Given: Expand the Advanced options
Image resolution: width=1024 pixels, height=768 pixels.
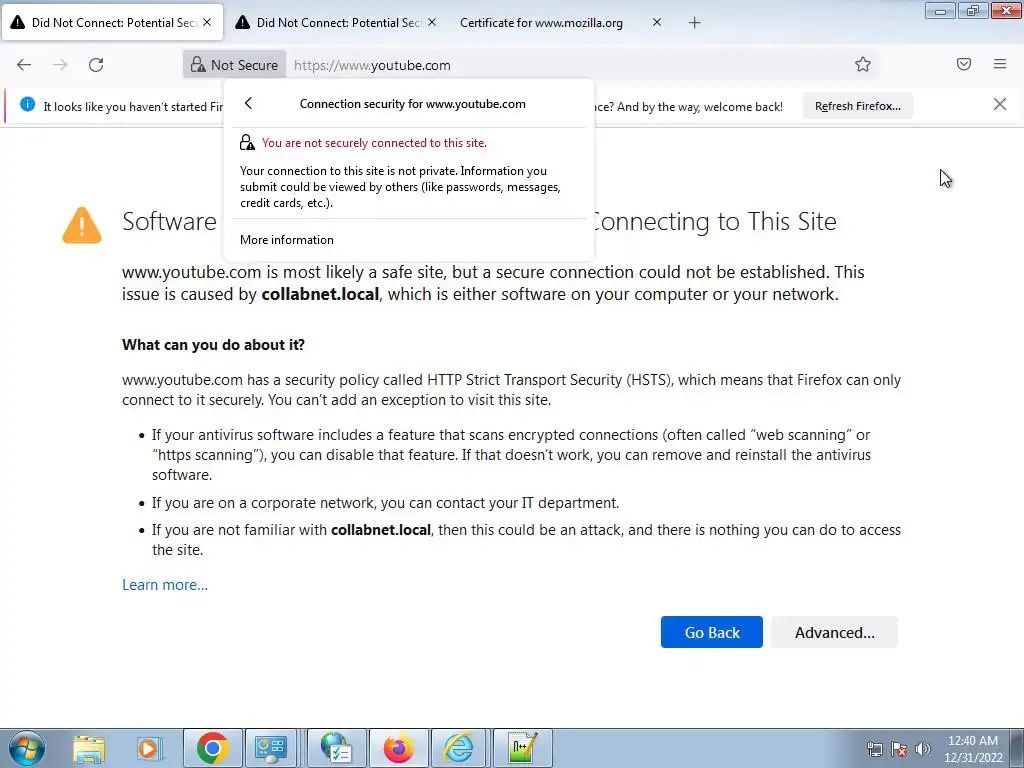Looking at the screenshot, I should 835,632.
